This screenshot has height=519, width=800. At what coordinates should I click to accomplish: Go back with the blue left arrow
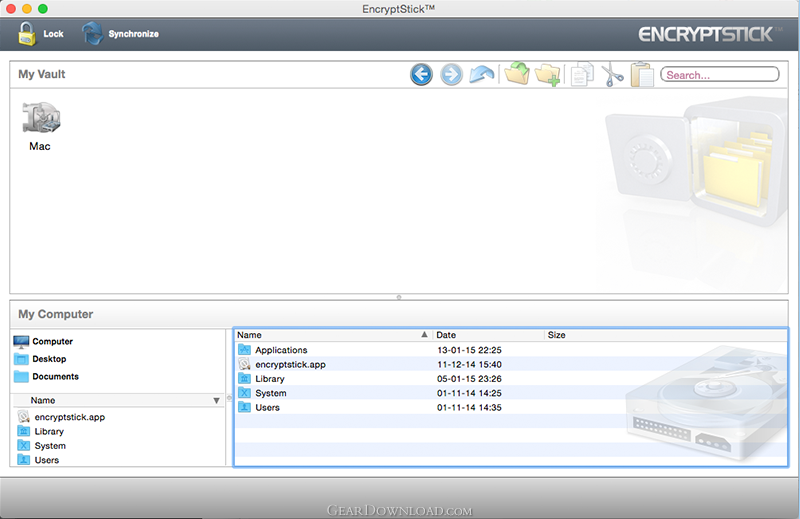pos(421,75)
